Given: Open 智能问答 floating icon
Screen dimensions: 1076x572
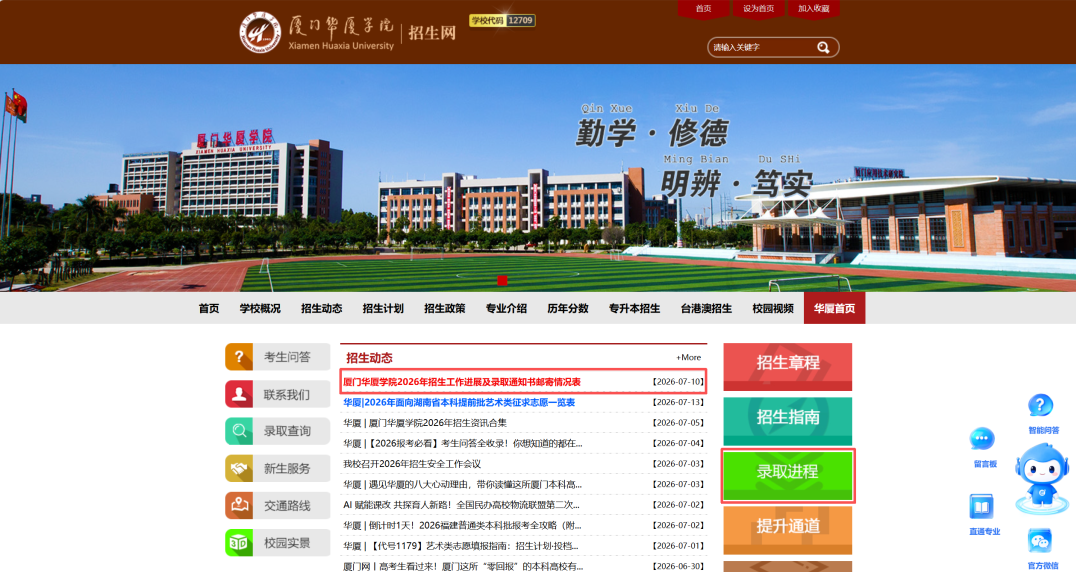Looking at the screenshot, I should coord(1041,405).
